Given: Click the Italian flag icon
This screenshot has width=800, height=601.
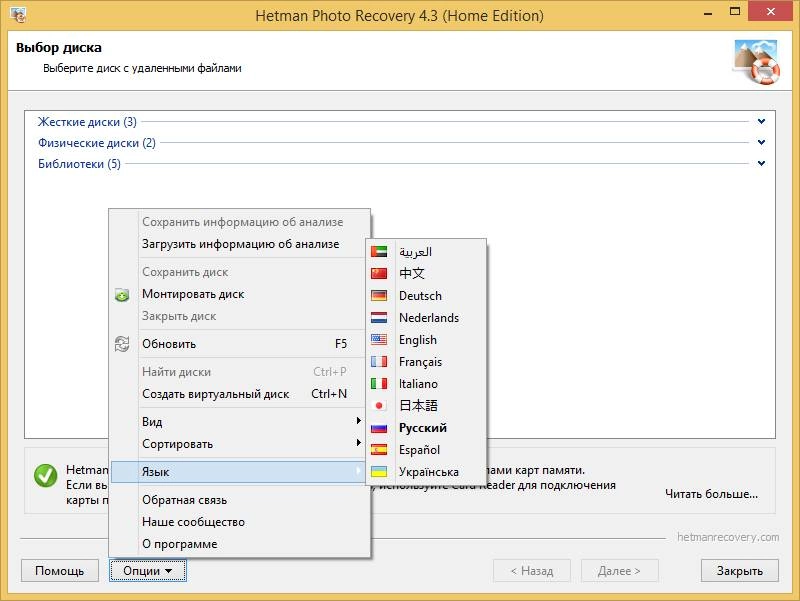Looking at the screenshot, I should click(x=379, y=384).
